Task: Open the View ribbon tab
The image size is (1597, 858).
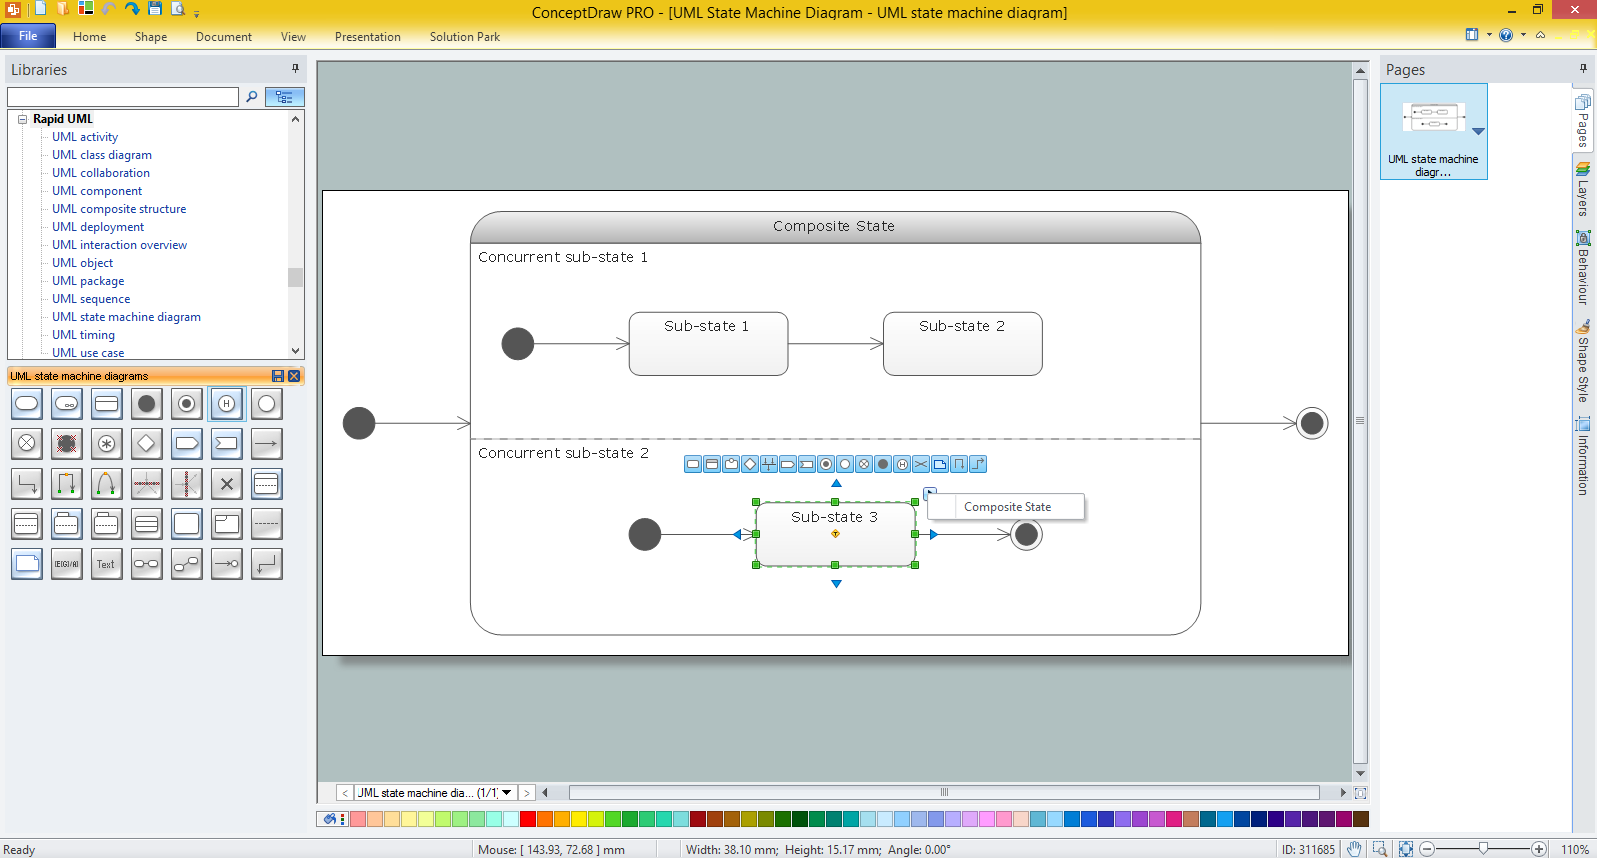Action: coord(293,37)
